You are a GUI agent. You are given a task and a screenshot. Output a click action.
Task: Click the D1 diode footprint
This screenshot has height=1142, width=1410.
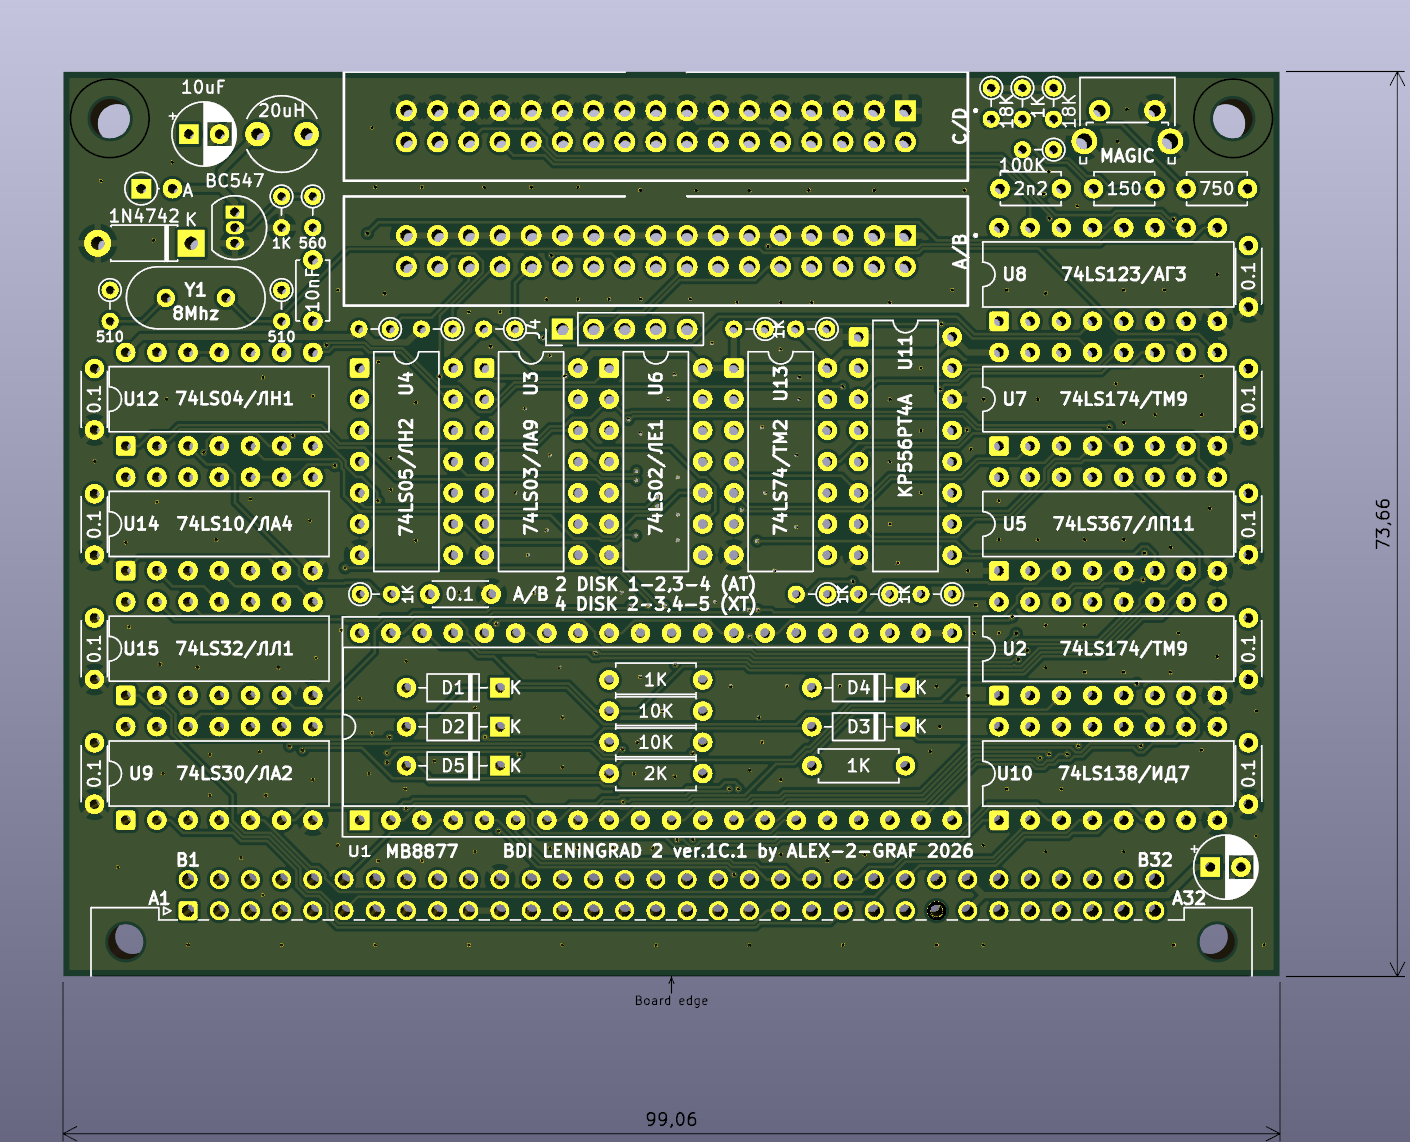[x=453, y=688]
